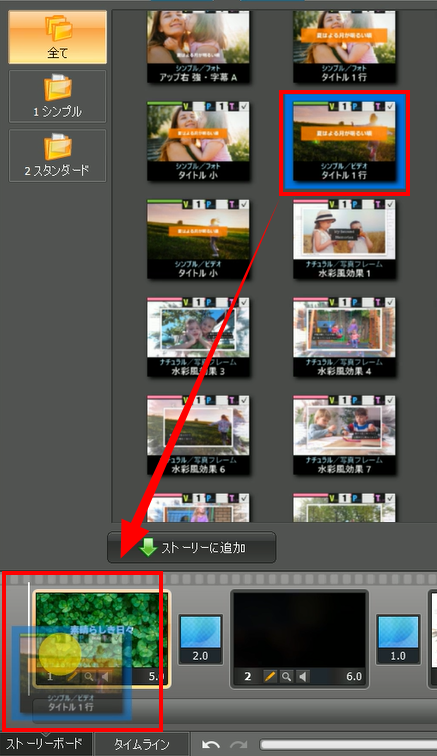The image size is (437, 756).
Task: Click pencil edit icon on scene 2
Action: [270, 676]
